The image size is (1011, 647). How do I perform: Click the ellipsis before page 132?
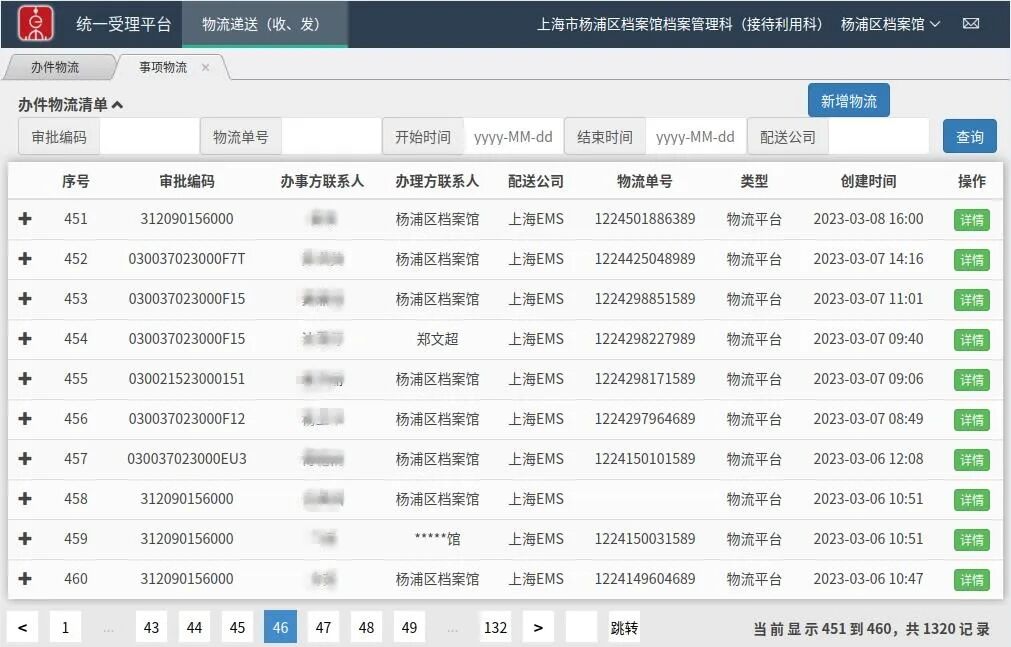click(452, 627)
